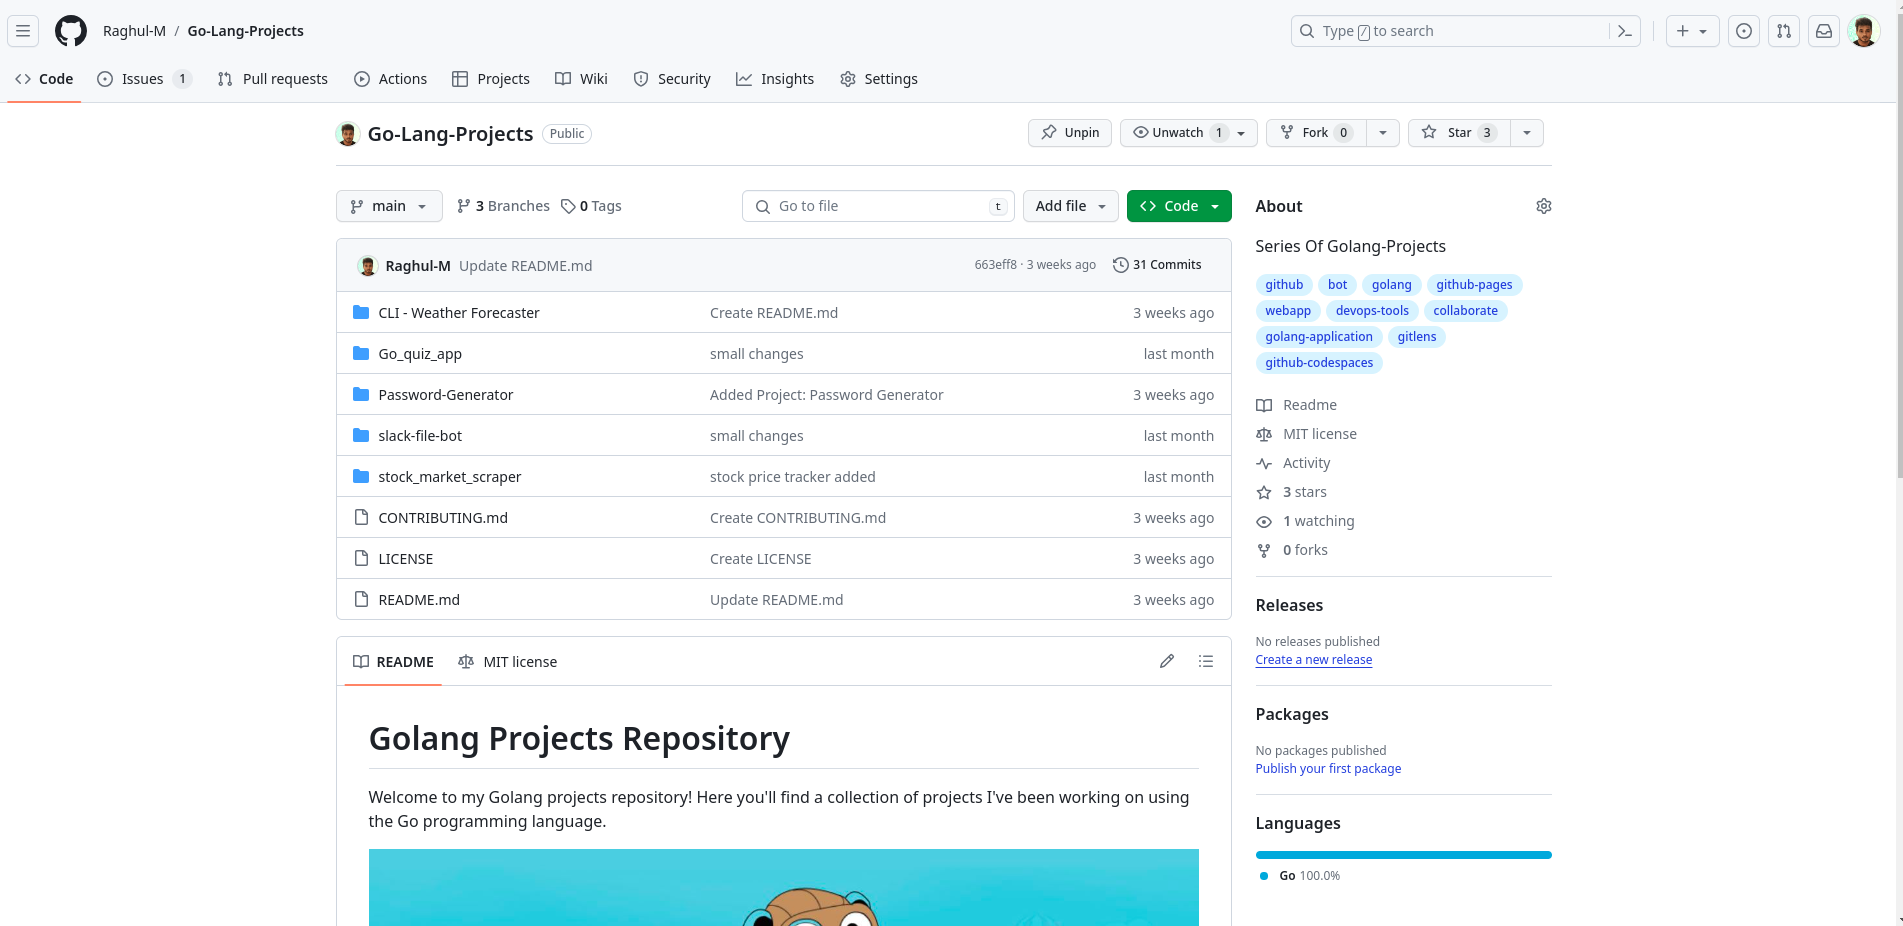Screen dimensions: 1903x926
Task: Open the Add file dropdown
Action: (x=1071, y=206)
